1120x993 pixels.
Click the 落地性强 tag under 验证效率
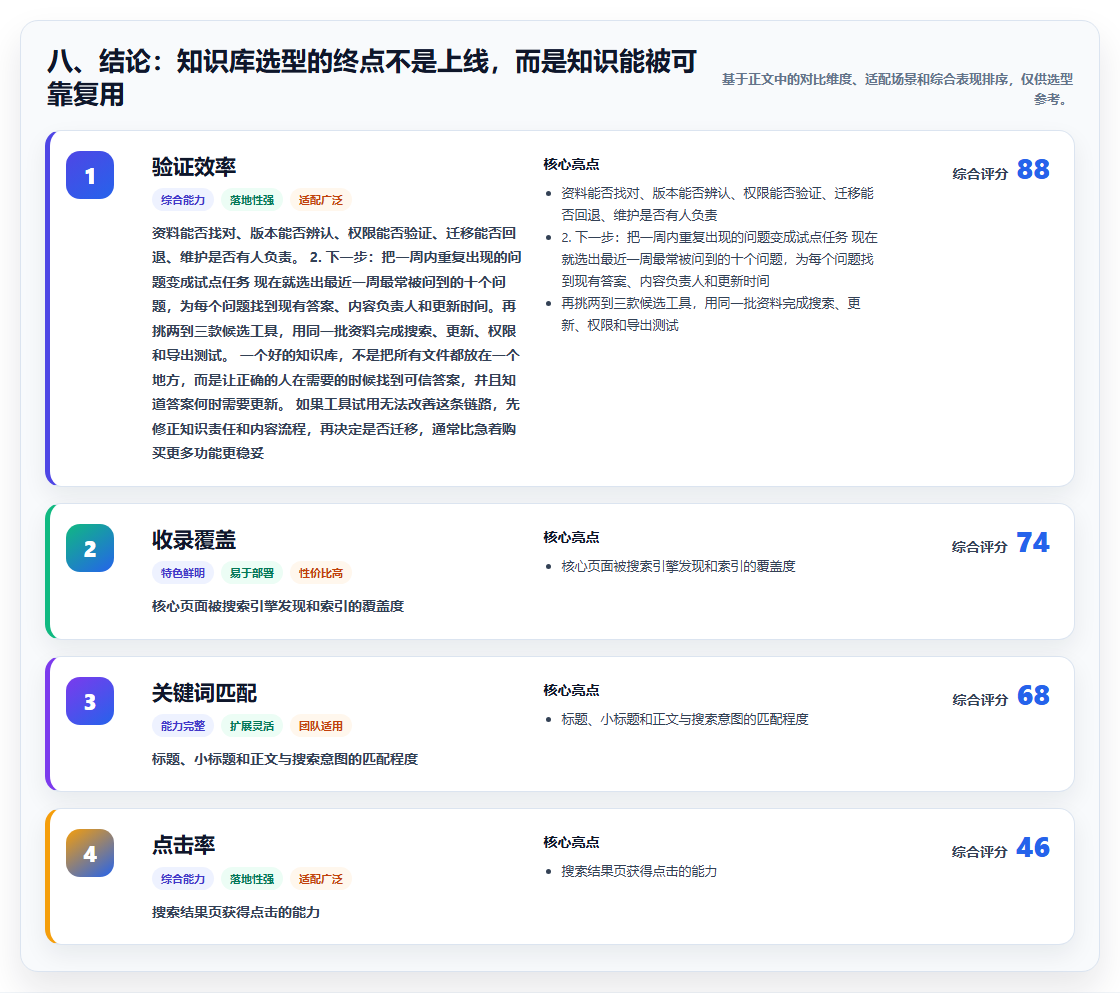click(x=252, y=200)
